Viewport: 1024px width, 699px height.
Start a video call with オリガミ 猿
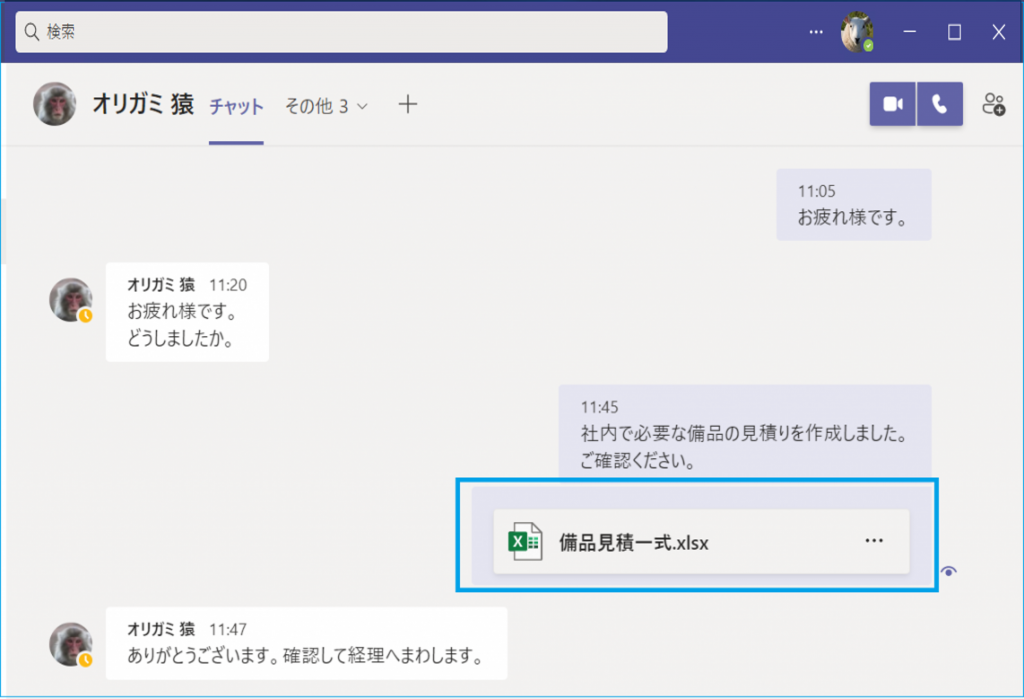point(892,104)
